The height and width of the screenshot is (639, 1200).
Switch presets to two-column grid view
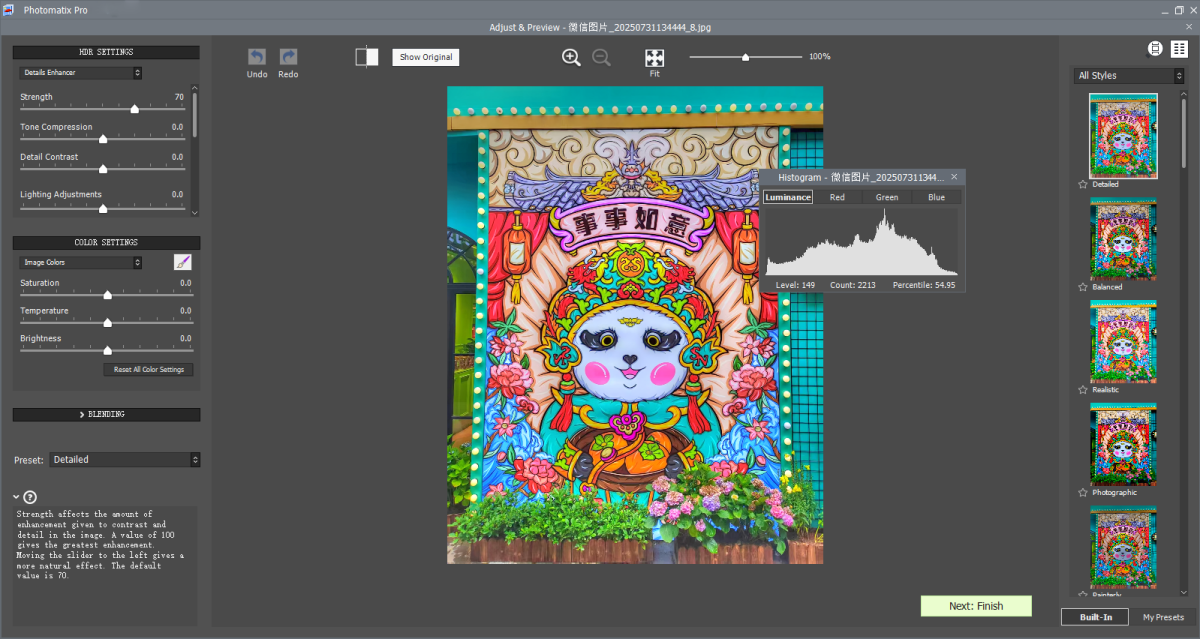tap(1179, 49)
